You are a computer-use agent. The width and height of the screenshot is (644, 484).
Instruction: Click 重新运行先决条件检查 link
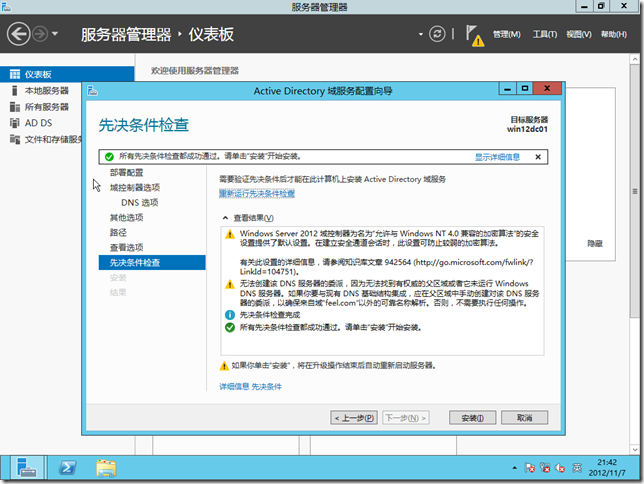point(257,194)
